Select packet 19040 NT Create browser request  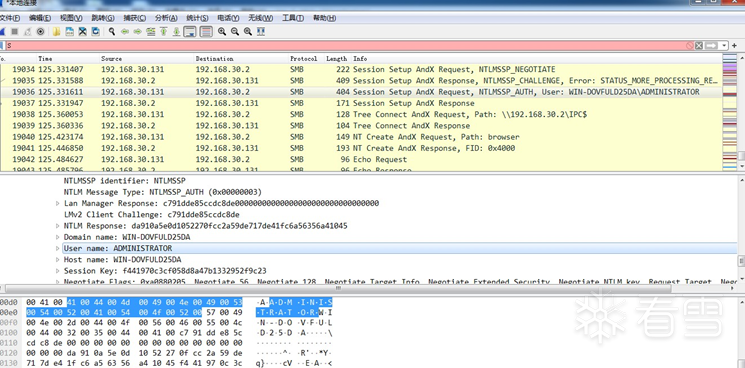click(361, 137)
